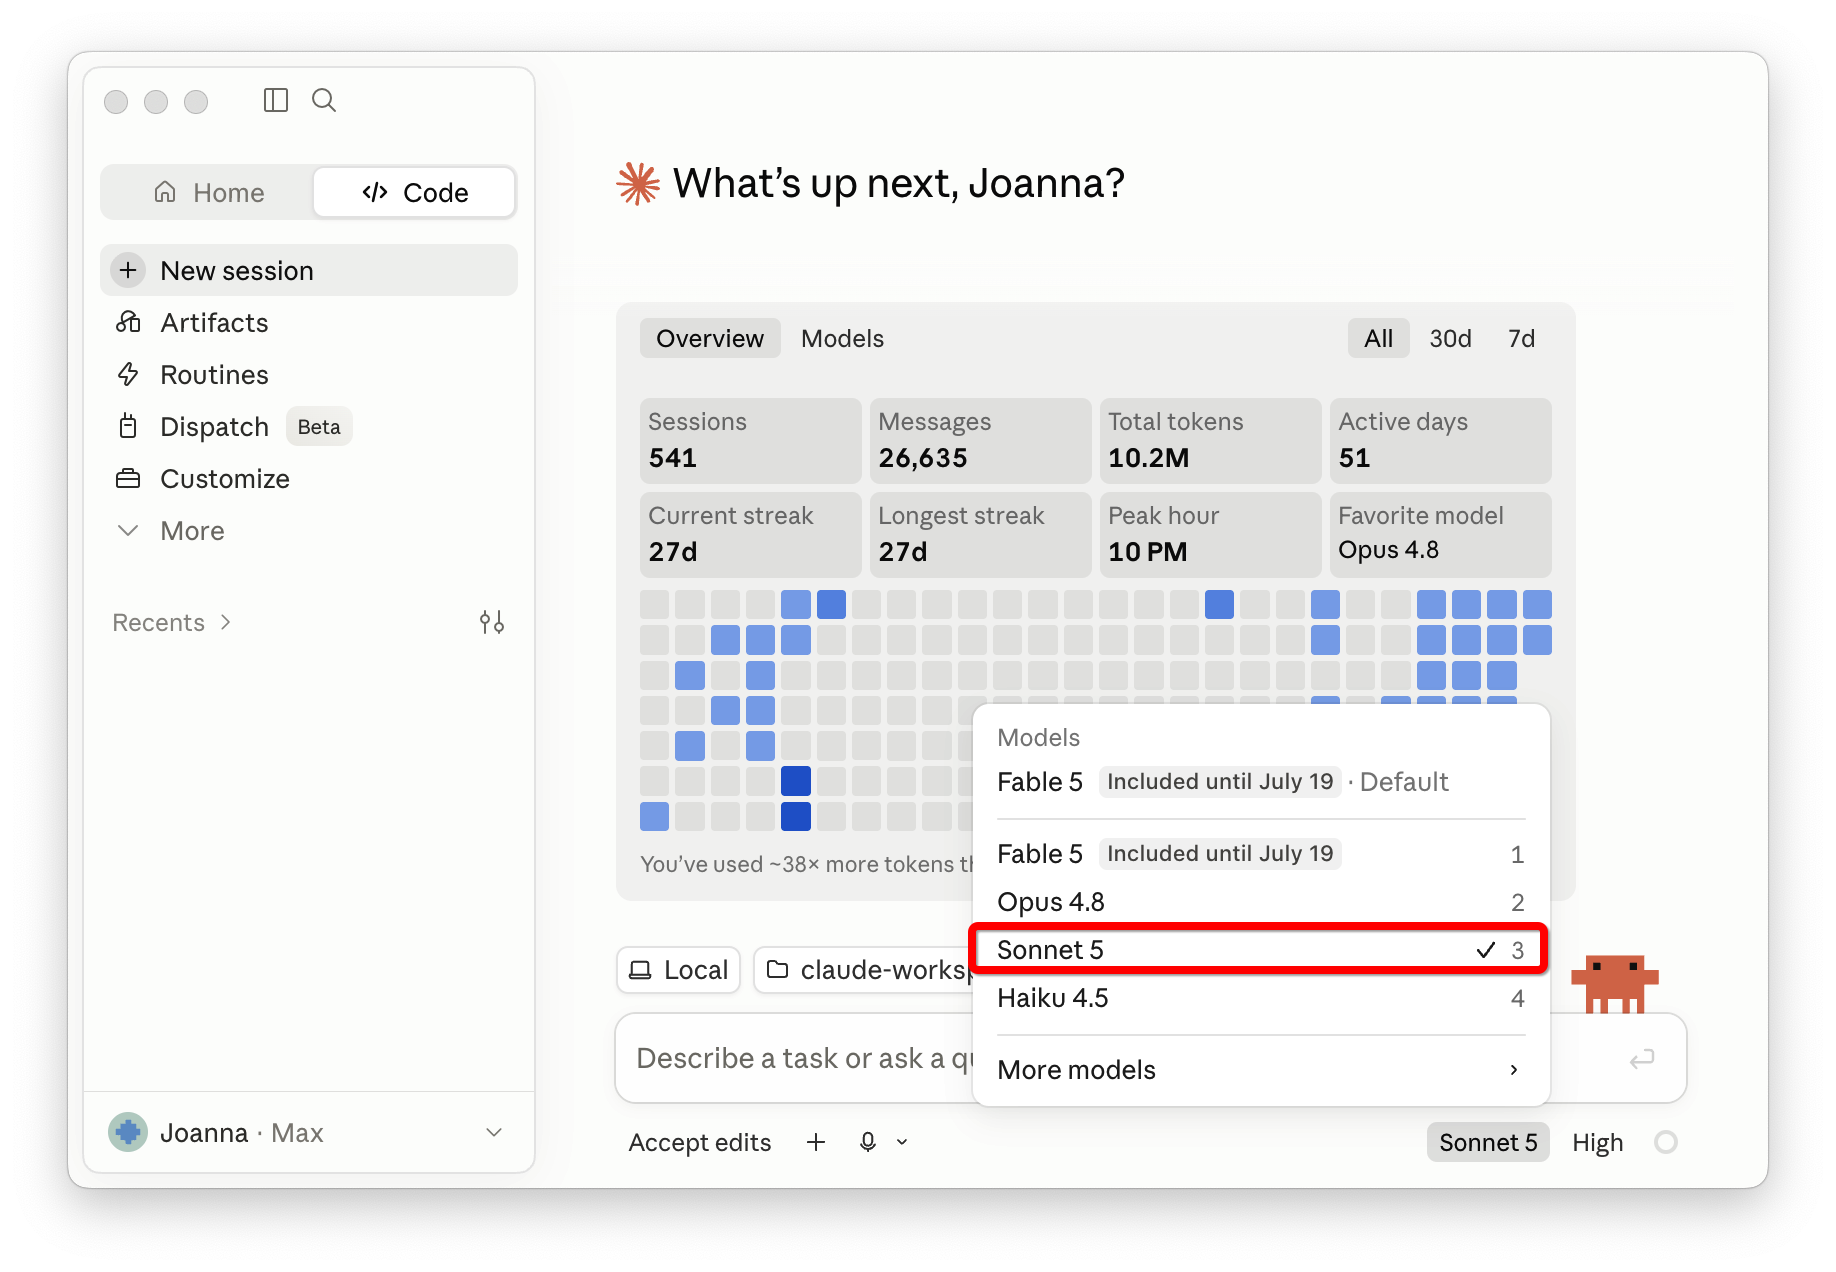This screenshot has height=1272, width=1836.
Task: Select the Models stats tab
Action: click(x=842, y=338)
